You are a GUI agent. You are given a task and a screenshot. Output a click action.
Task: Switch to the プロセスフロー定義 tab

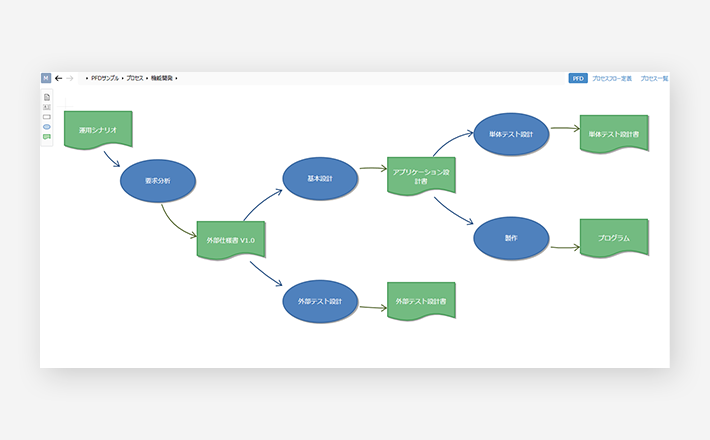coord(612,78)
